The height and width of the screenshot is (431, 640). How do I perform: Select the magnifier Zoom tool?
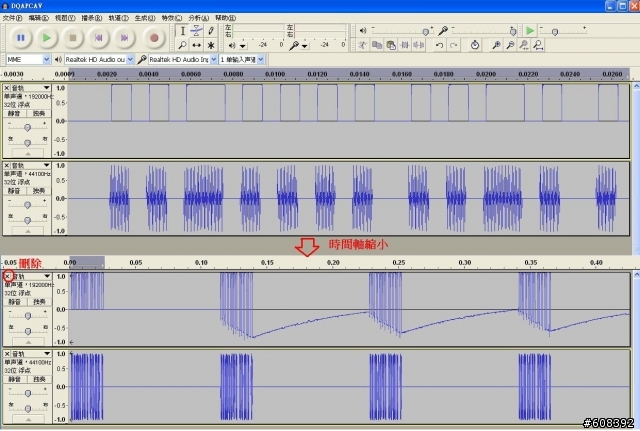pos(182,45)
